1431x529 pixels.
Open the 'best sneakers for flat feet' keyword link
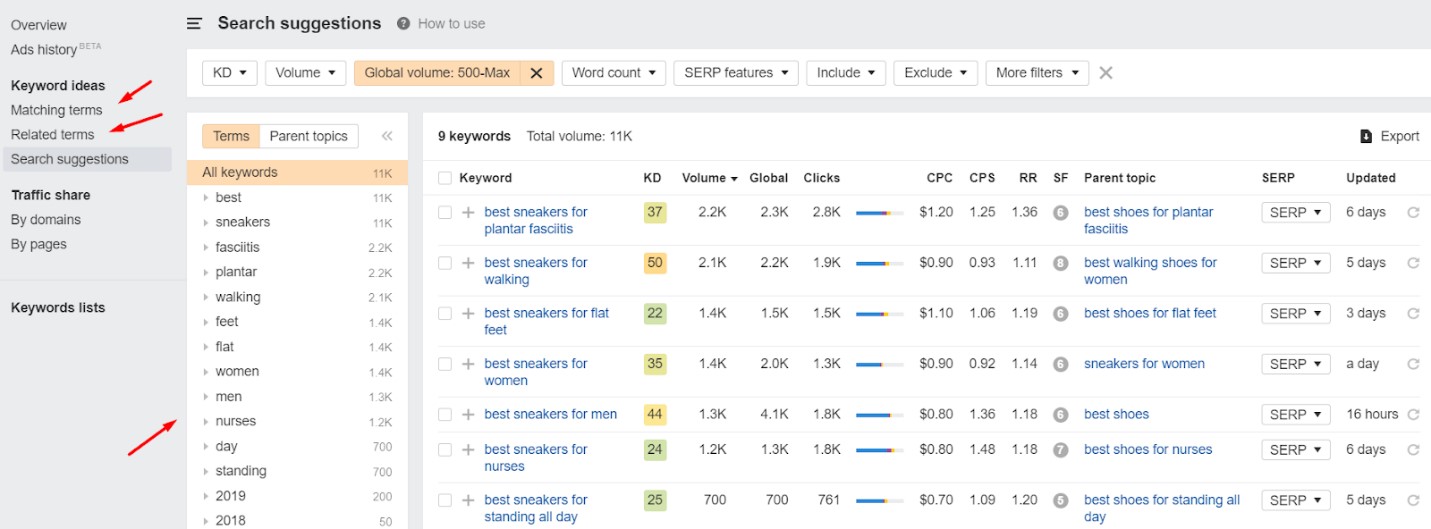(x=546, y=313)
